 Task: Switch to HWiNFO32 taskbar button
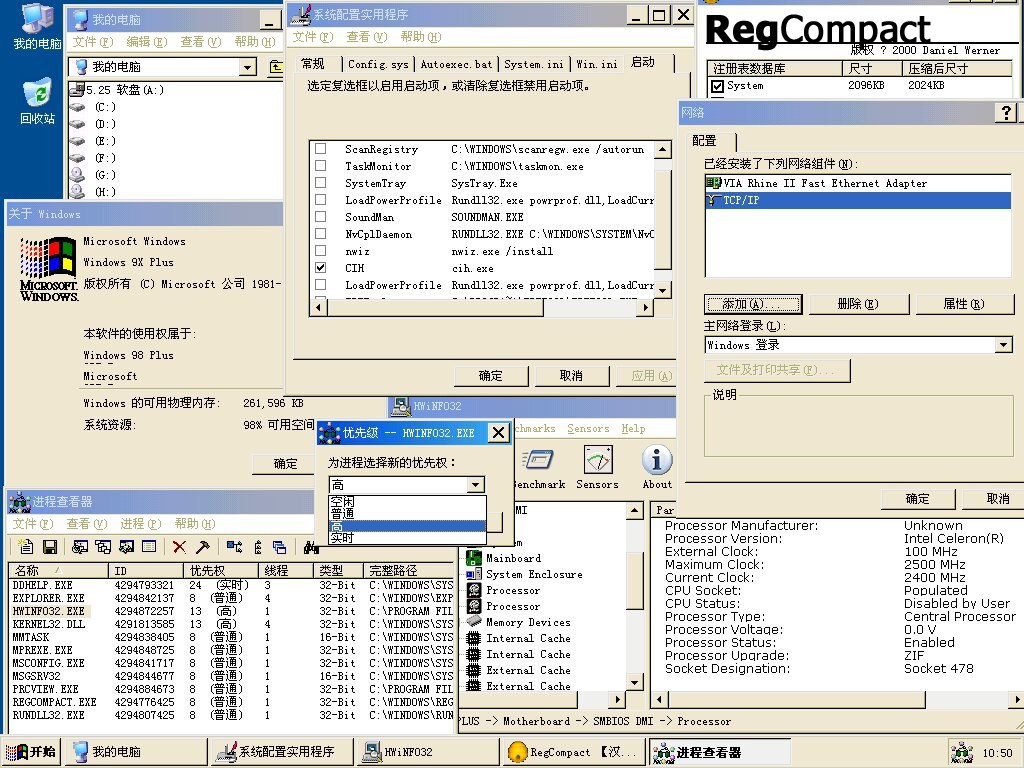[426, 752]
